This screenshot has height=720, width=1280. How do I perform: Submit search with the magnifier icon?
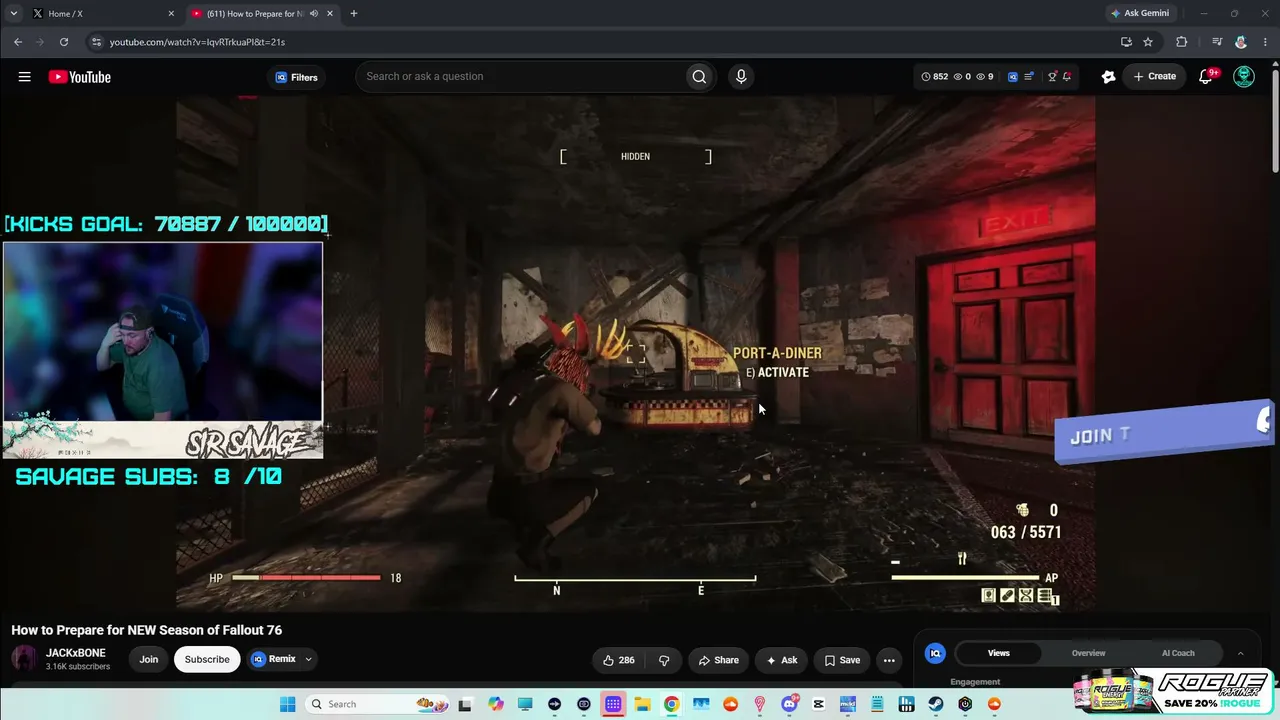699,77
